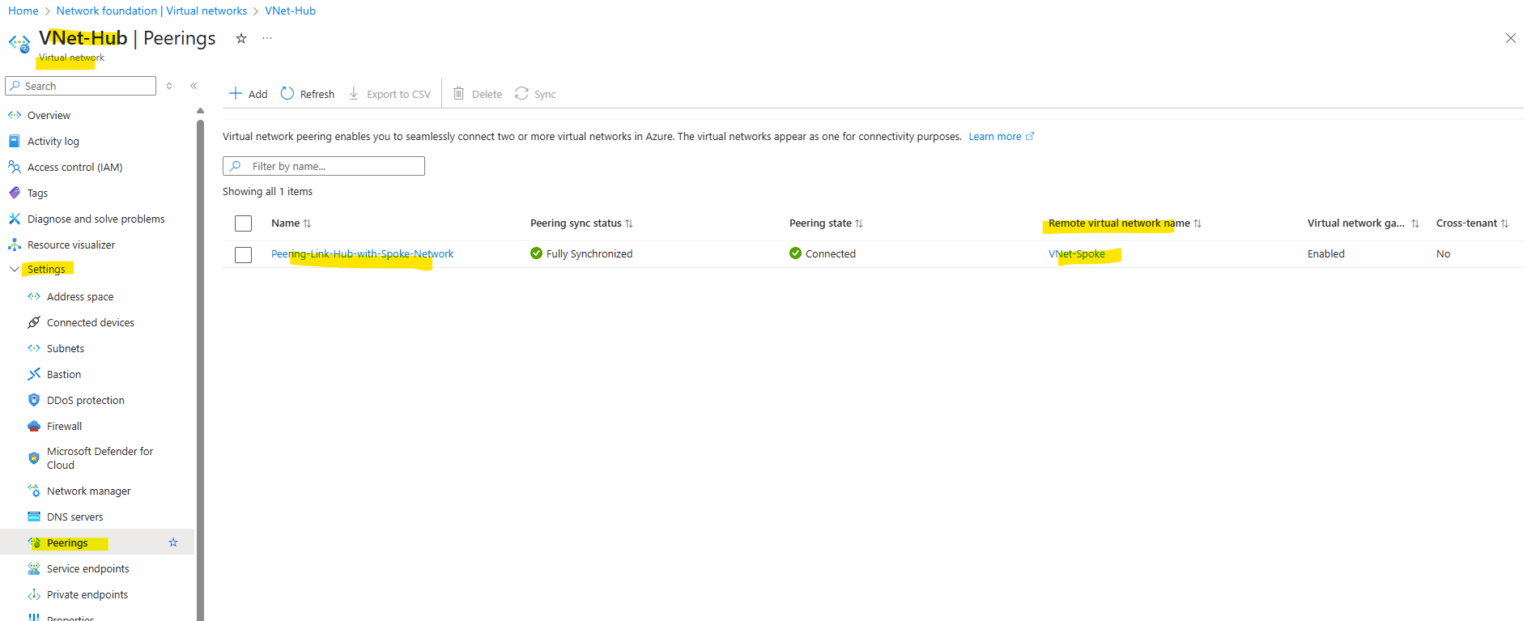Select the checkbox for Peering-Link-Hub-with-Spoke-Network row
Screen dimensions: 1536x621
243,253
